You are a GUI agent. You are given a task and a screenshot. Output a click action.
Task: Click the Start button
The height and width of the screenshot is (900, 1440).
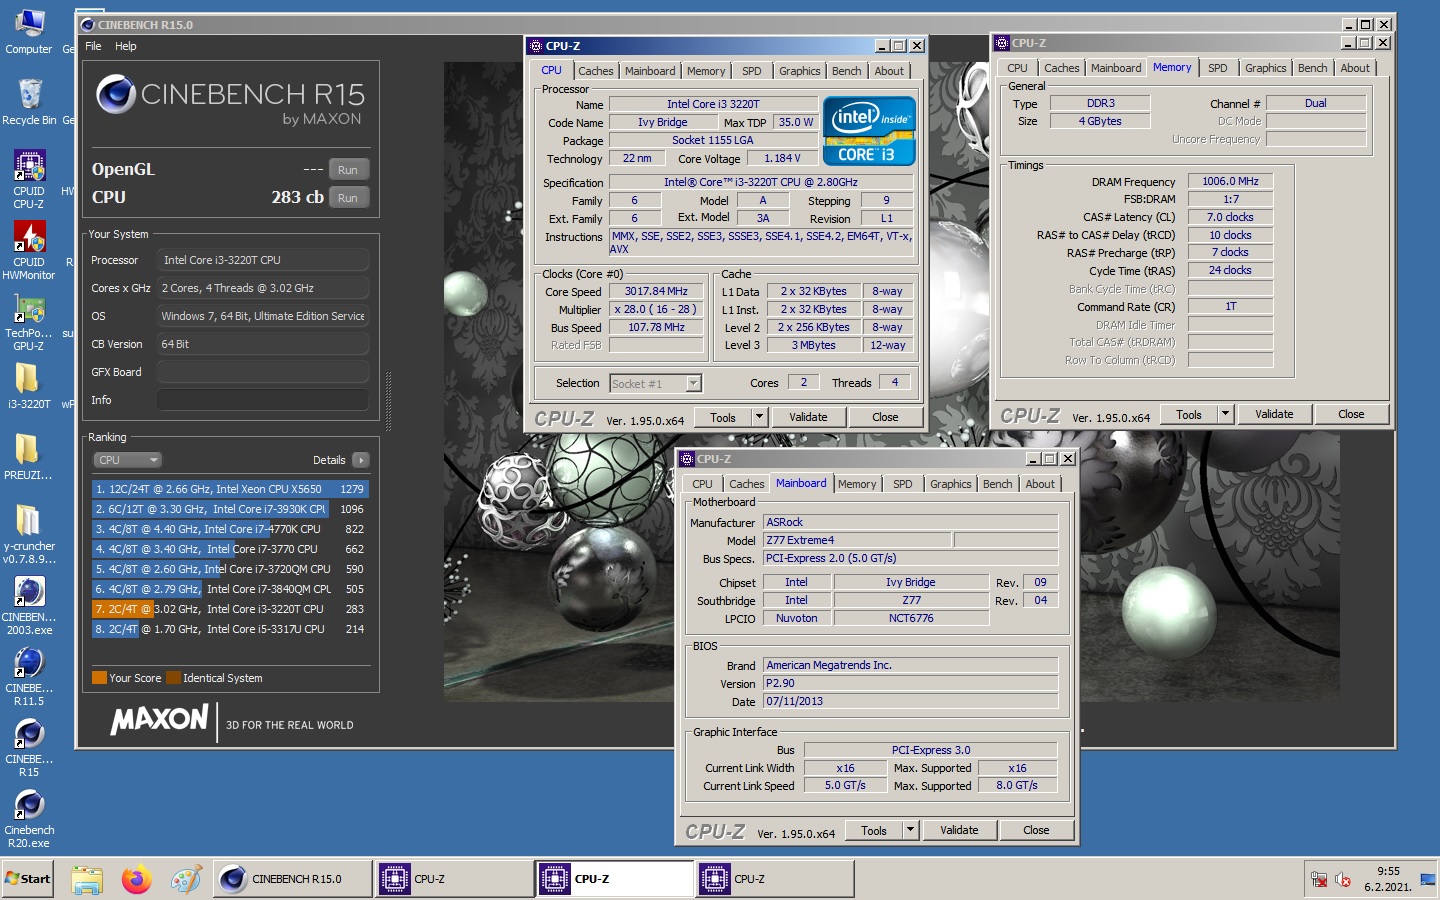coord(28,879)
